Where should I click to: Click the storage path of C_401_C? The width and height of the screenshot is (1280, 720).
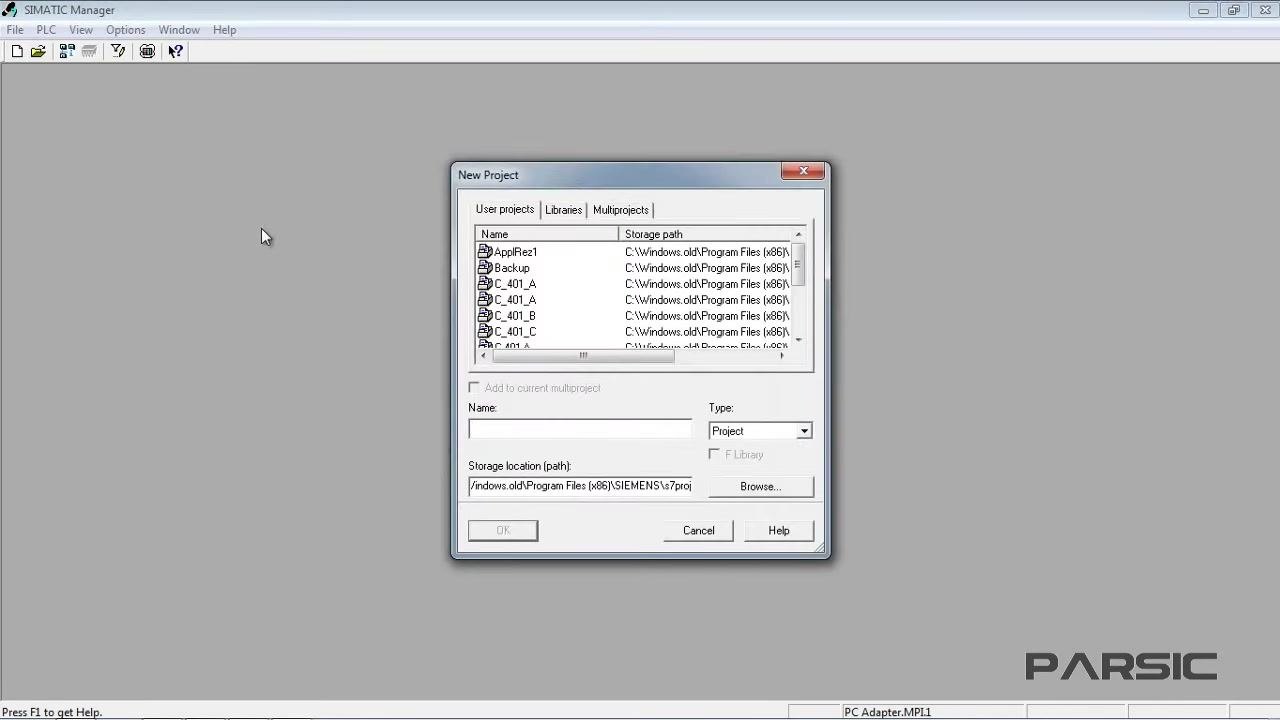pyautogui.click(x=707, y=332)
